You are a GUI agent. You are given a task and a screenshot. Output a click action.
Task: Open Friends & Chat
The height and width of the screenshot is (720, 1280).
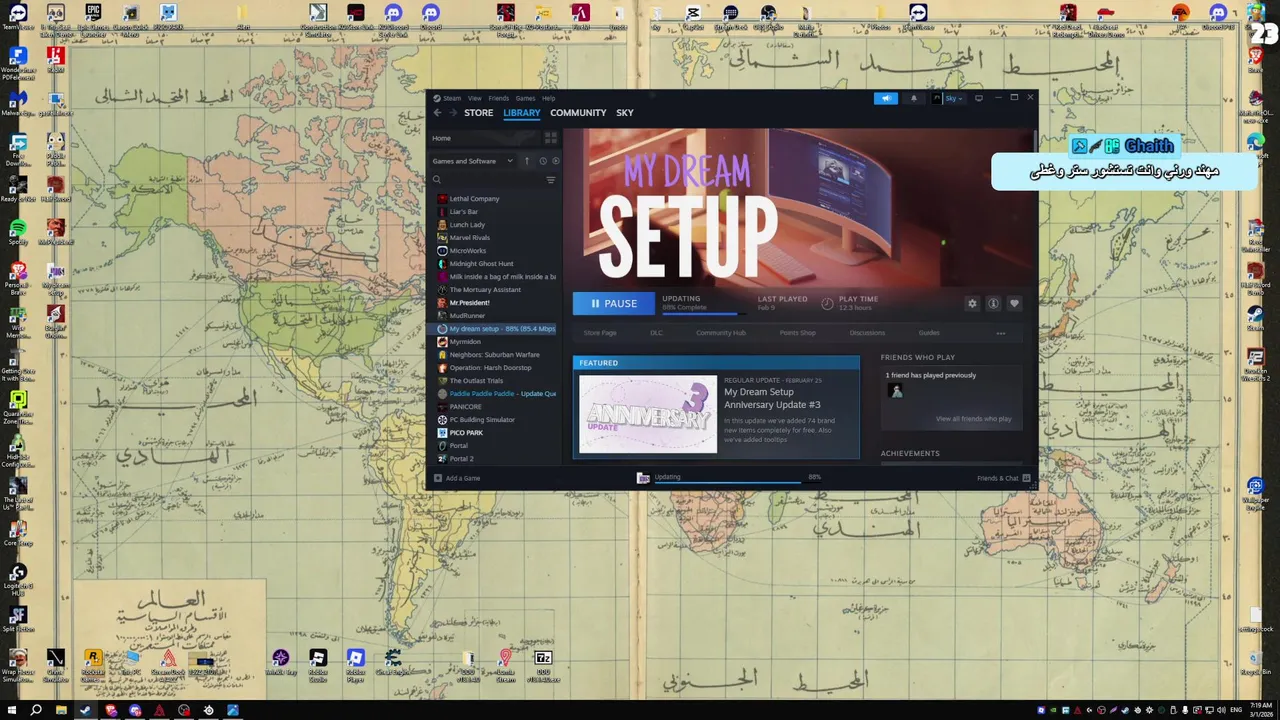click(1003, 478)
